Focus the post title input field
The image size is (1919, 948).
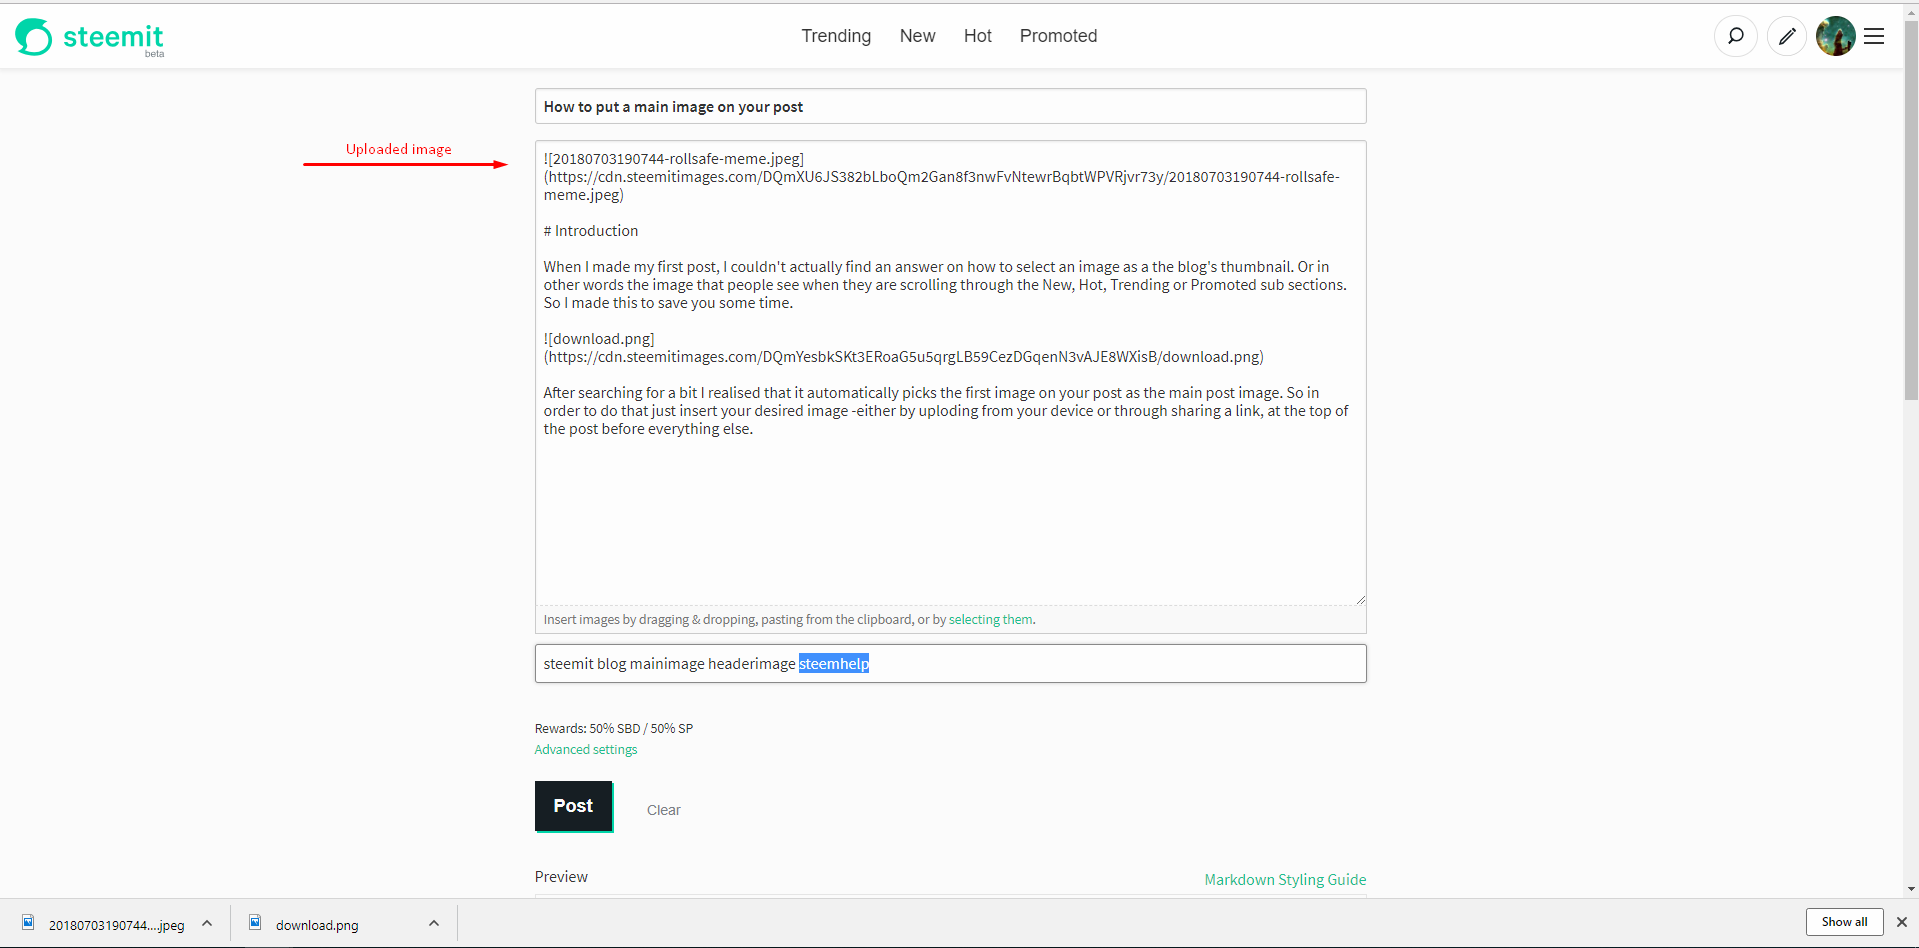coord(951,107)
